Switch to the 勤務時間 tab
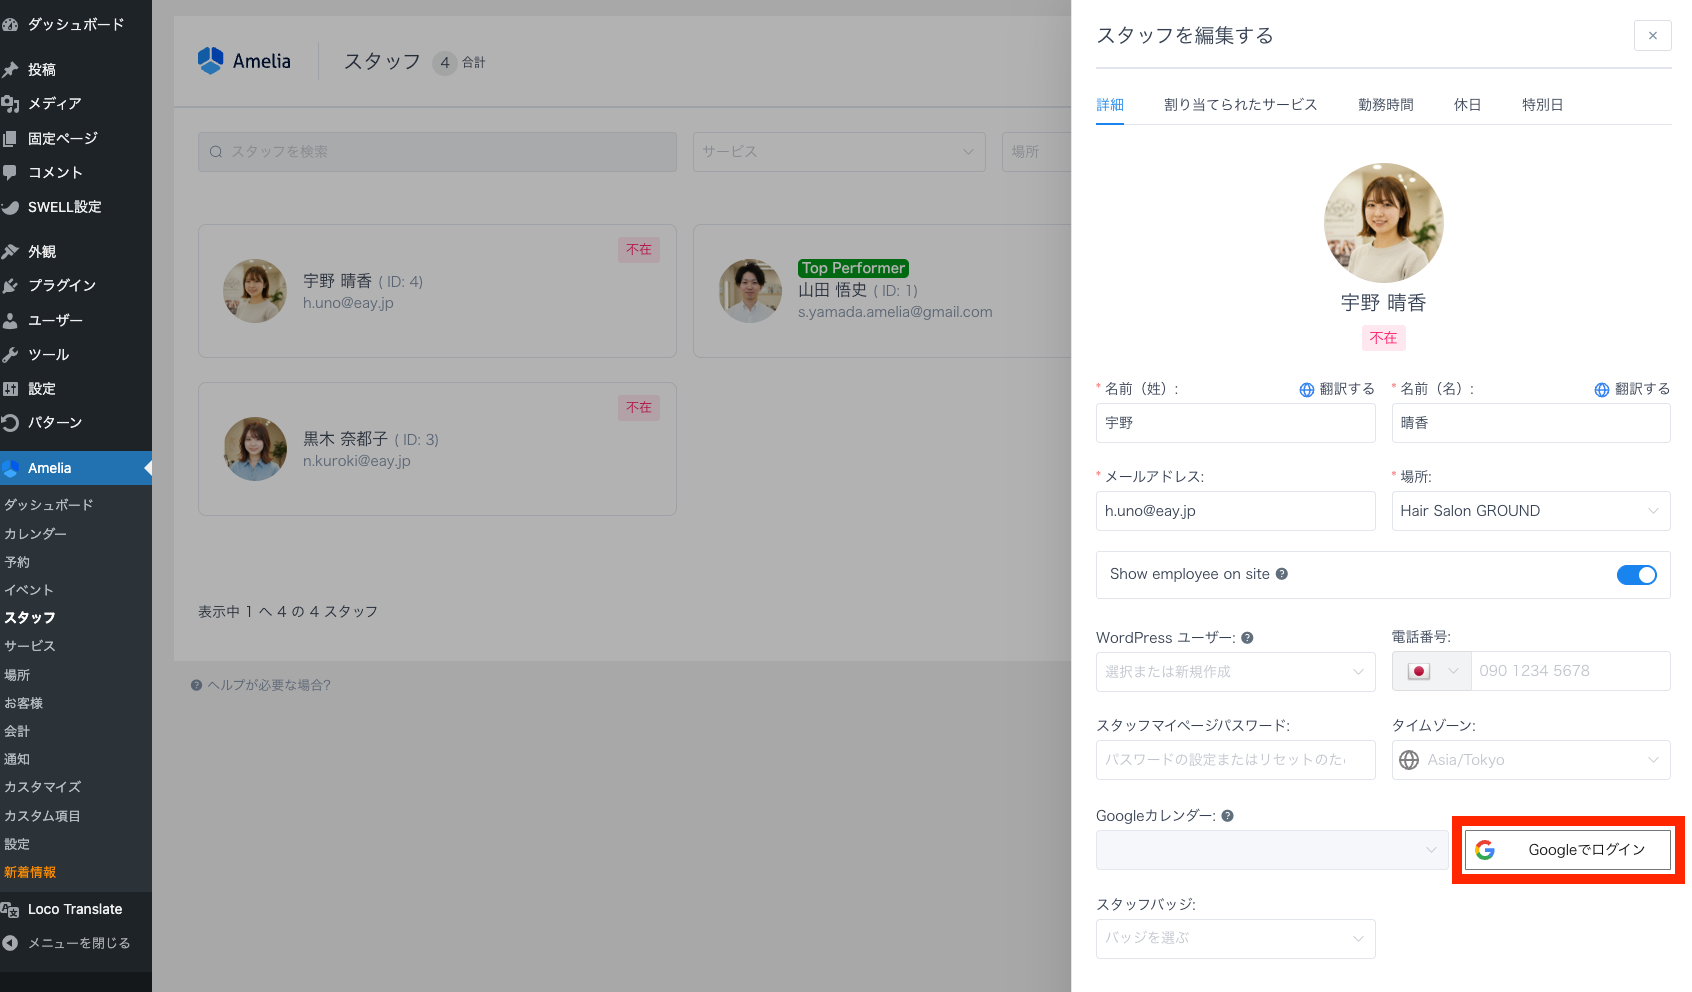1692x992 pixels. (x=1385, y=105)
